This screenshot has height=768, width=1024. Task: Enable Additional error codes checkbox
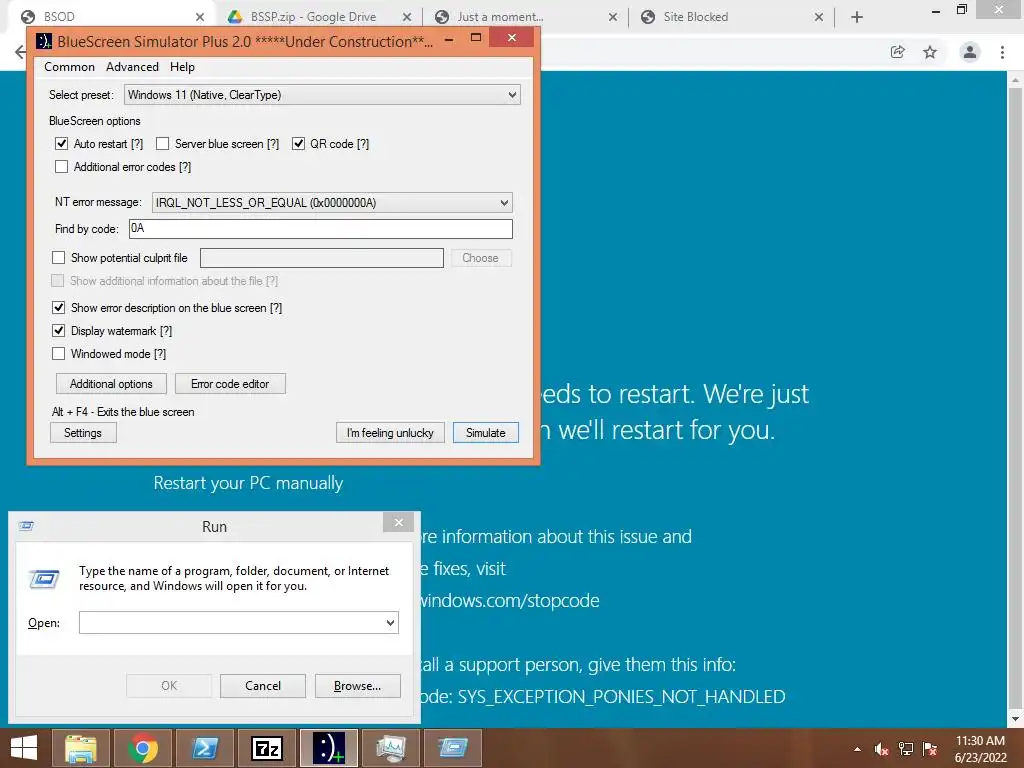(61, 167)
